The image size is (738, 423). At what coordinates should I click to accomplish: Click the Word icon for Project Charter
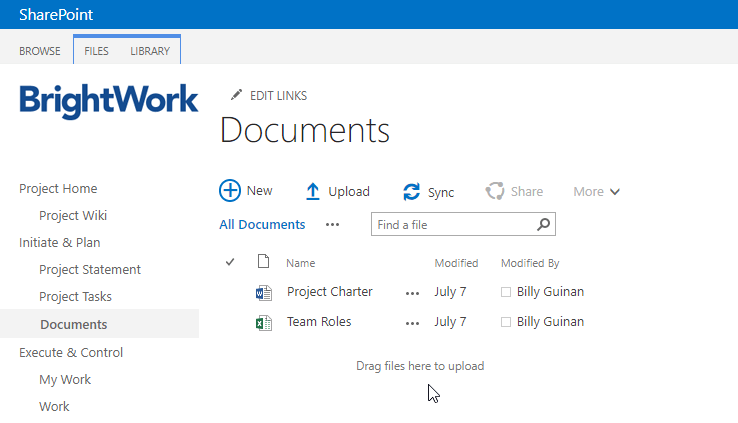click(x=264, y=293)
